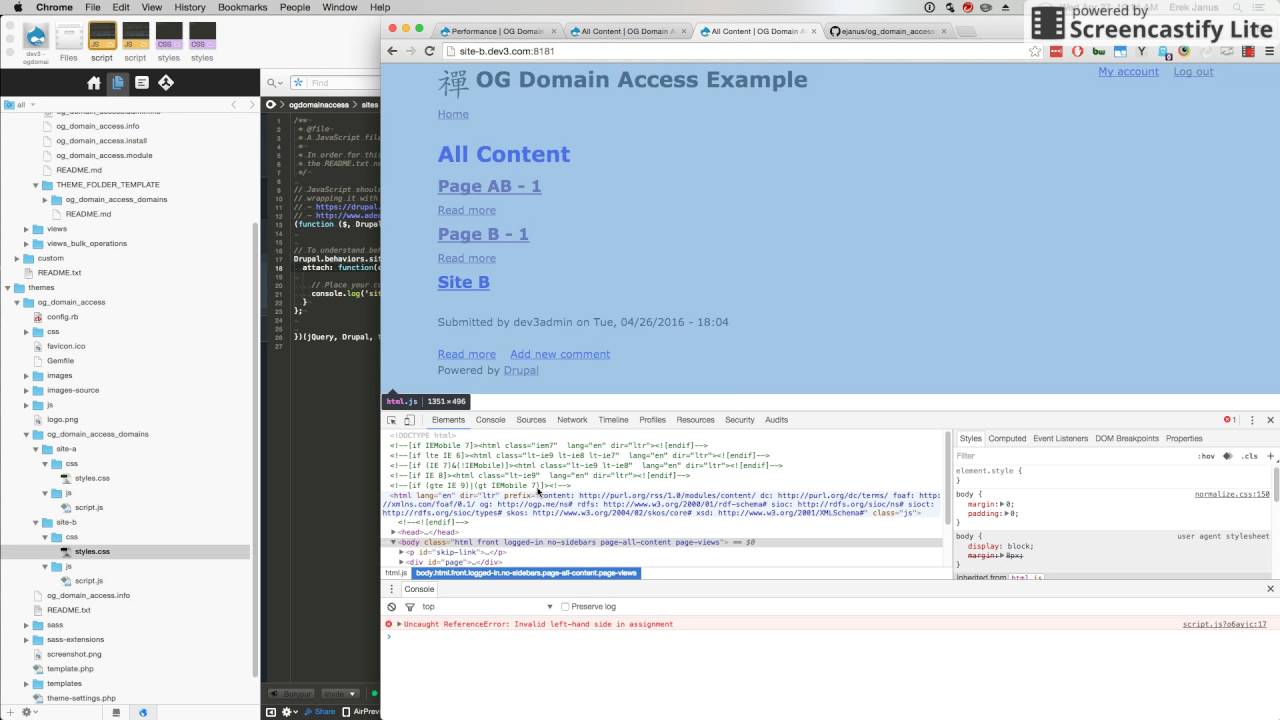Expand the p id skip-link element
This screenshot has width=1280, height=720.
coord(402,552)
